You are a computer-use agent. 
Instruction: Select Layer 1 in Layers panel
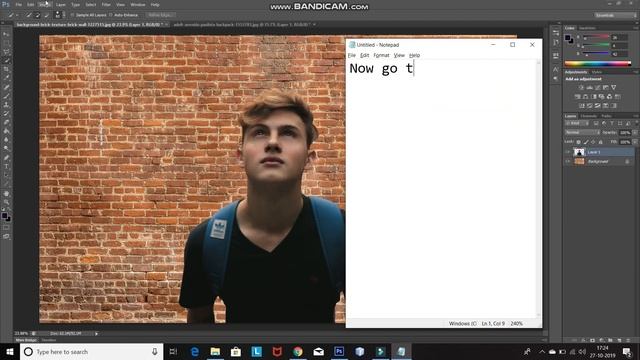[600, 152]
